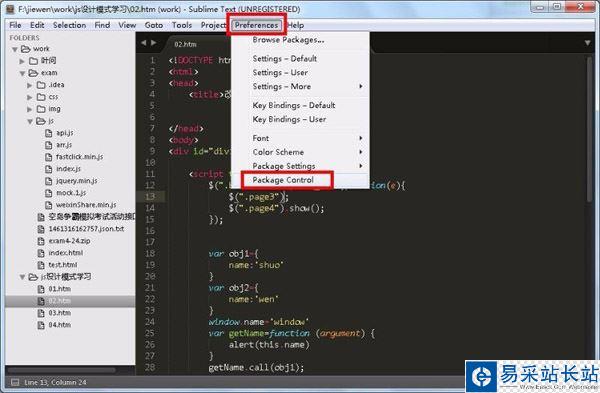Image resolution: width=600 pixels, height=393 pixels.
Task: Open the tab list dropdown arrow
Action: pos(587,43)
